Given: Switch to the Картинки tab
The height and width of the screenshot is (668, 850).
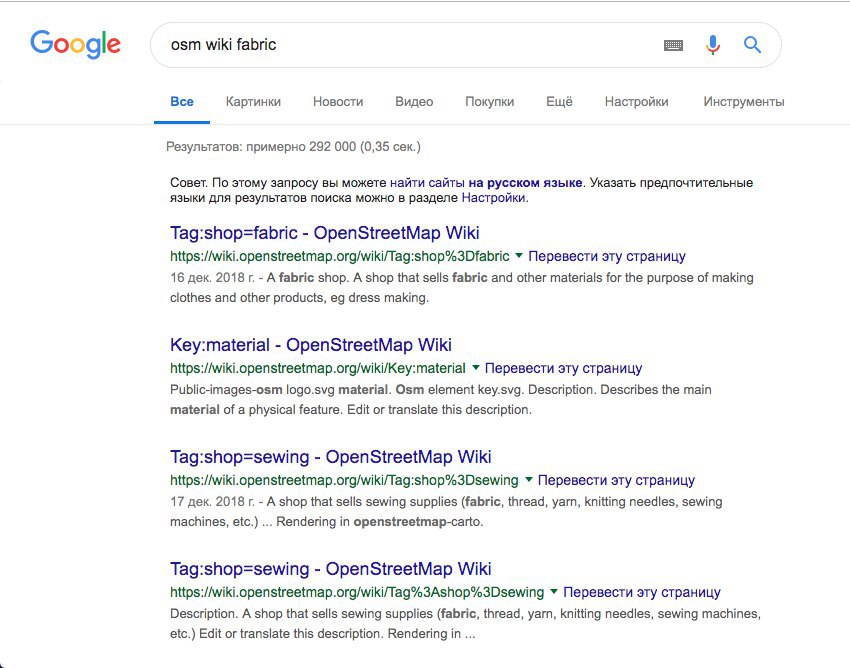Looking at the screenshot, I should pos(253,102).
